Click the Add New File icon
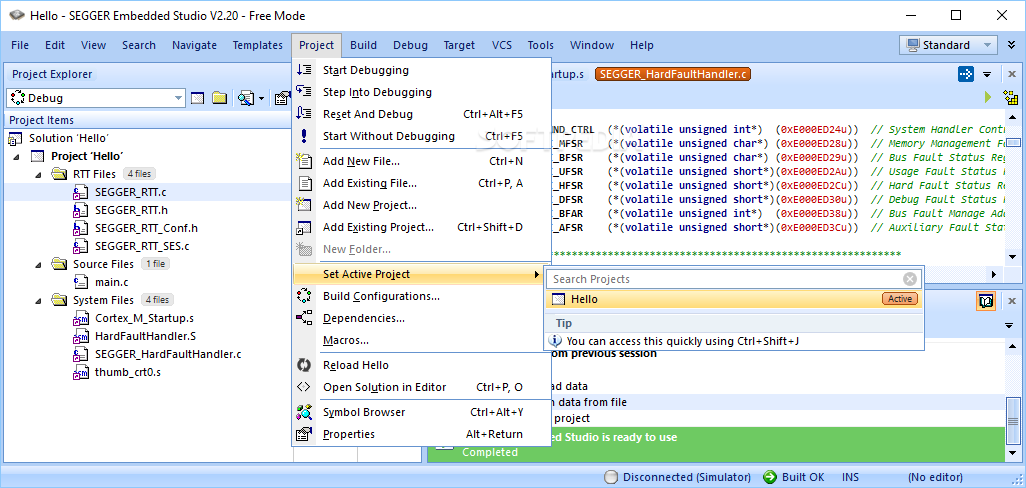The image size is (1026, 488). click(304, 161)
